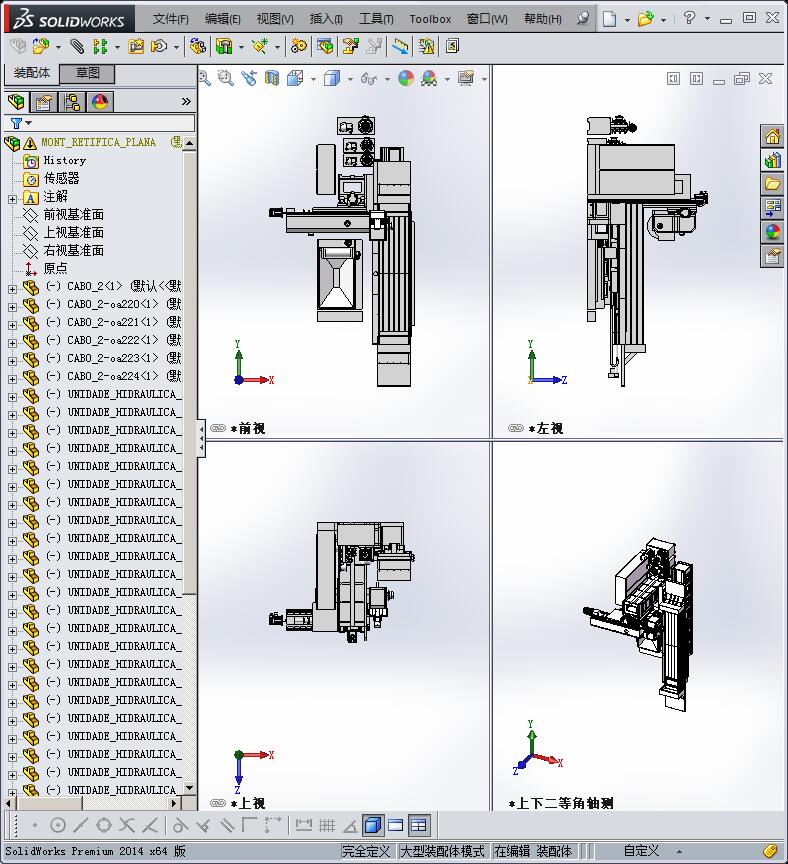Click the Show Hidden Components icon

click(197, 46)
